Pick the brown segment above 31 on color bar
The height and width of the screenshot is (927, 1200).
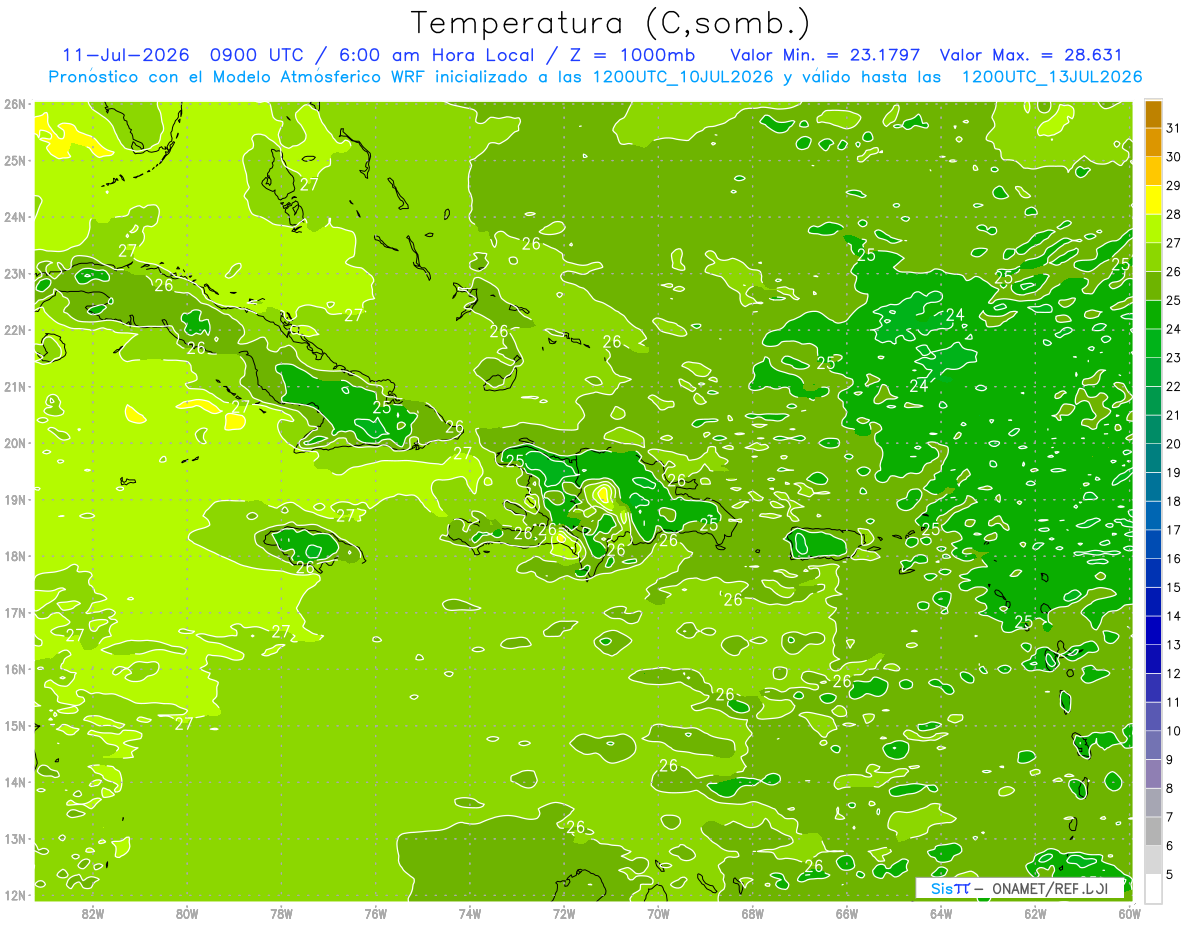coord(1152,114)
